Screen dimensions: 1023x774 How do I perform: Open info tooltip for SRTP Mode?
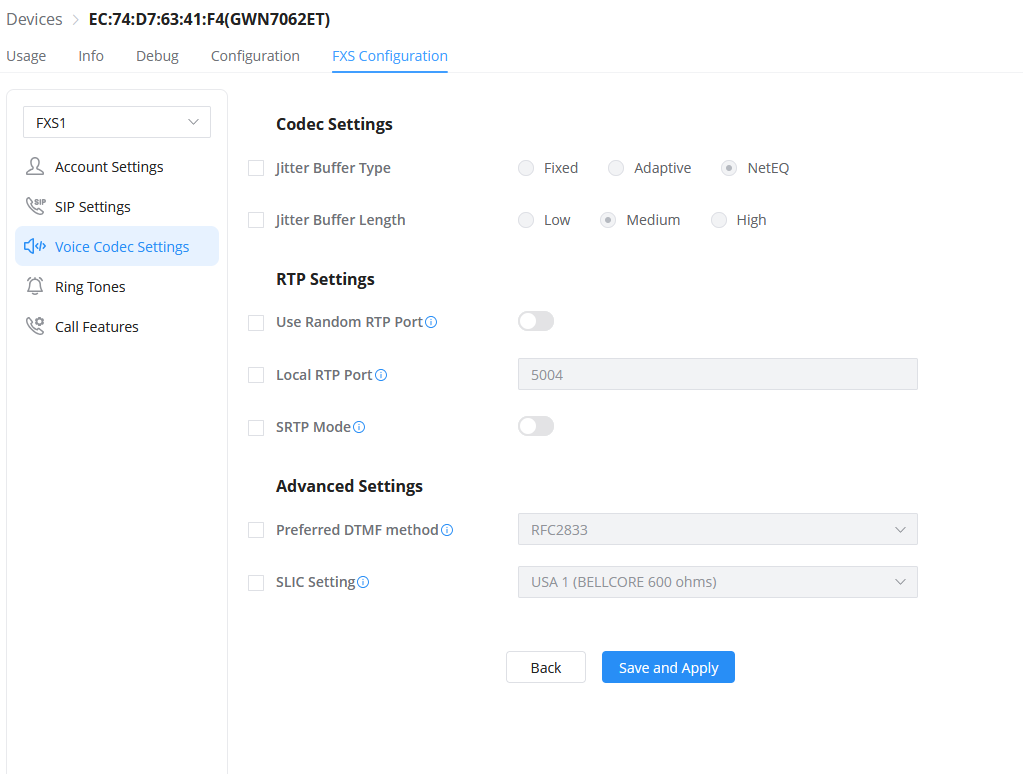click(x=359, y=427)
